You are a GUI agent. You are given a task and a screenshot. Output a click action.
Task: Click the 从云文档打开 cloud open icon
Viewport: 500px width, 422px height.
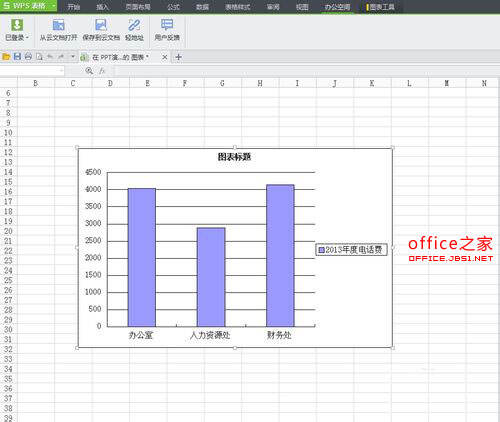pos(58,25)
